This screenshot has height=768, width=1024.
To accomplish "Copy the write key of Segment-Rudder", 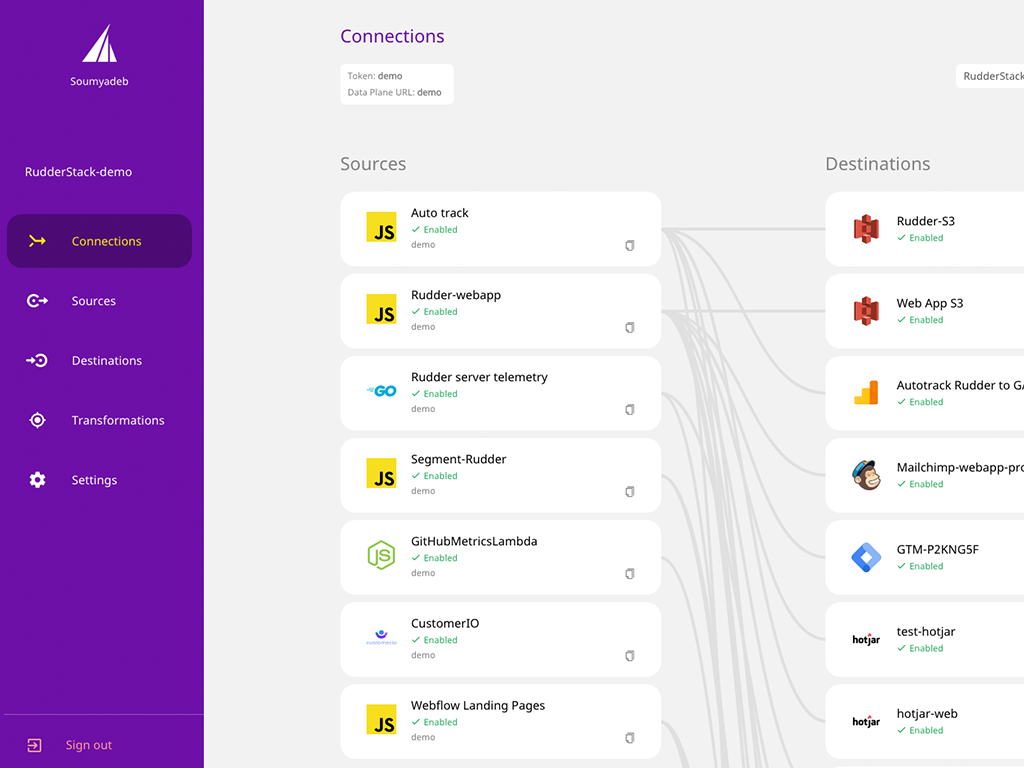I will [630, 491].
